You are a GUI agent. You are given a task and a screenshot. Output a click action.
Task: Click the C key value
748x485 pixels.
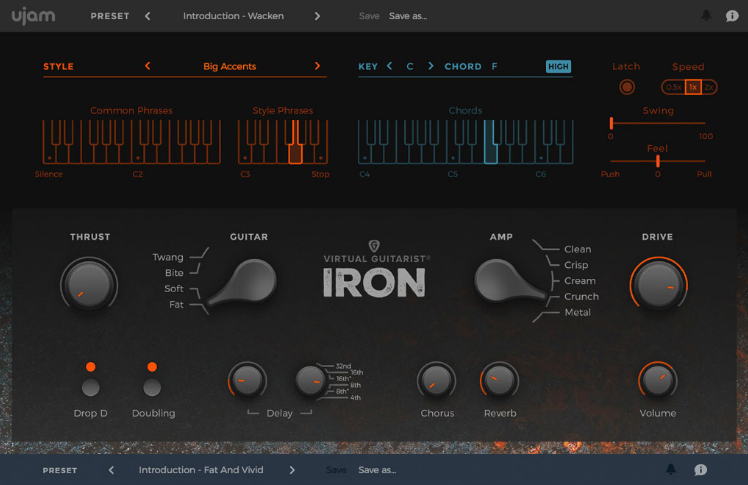click(410, 66)
